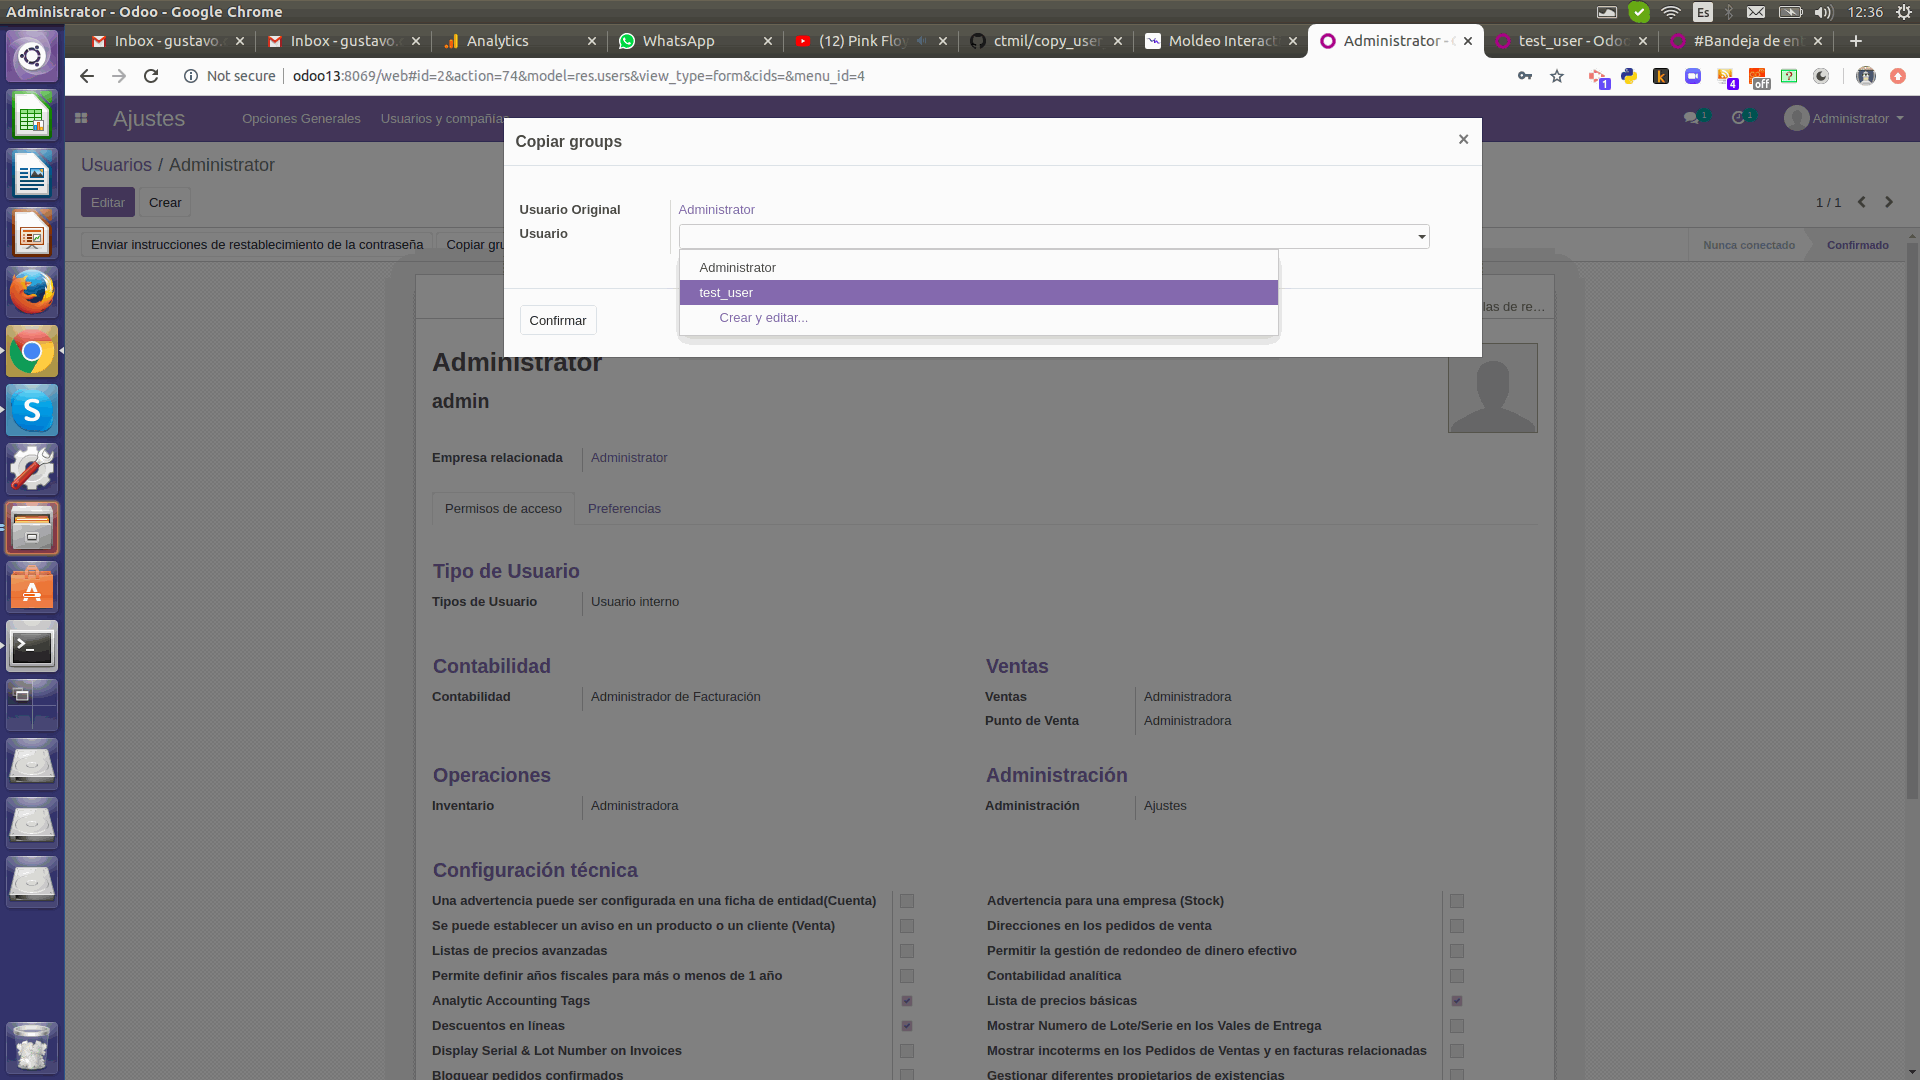The height and width of the screenshot is (1080, 1920).
Task: Open the Wi-Fi network indicator
Action: tap(1671, 12)
